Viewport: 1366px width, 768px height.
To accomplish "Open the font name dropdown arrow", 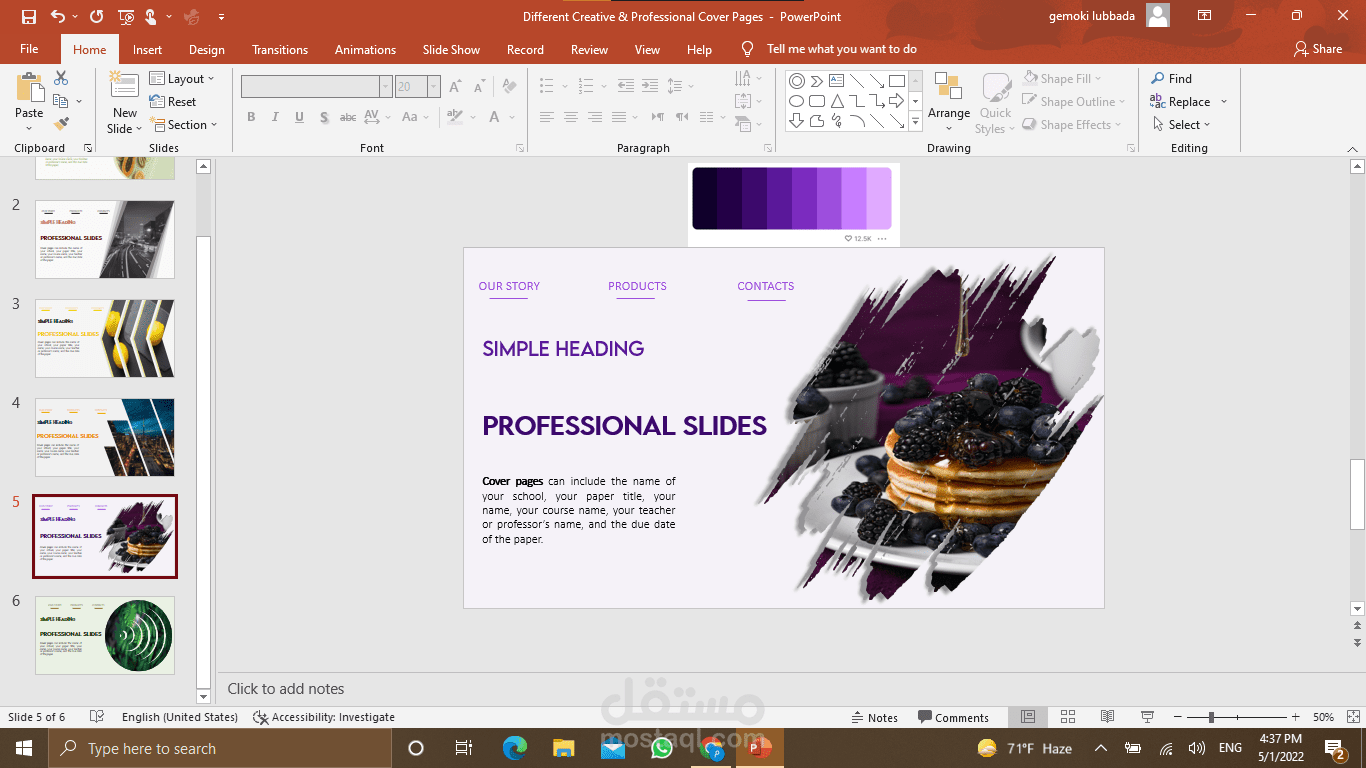I will [x=385, y=87].
